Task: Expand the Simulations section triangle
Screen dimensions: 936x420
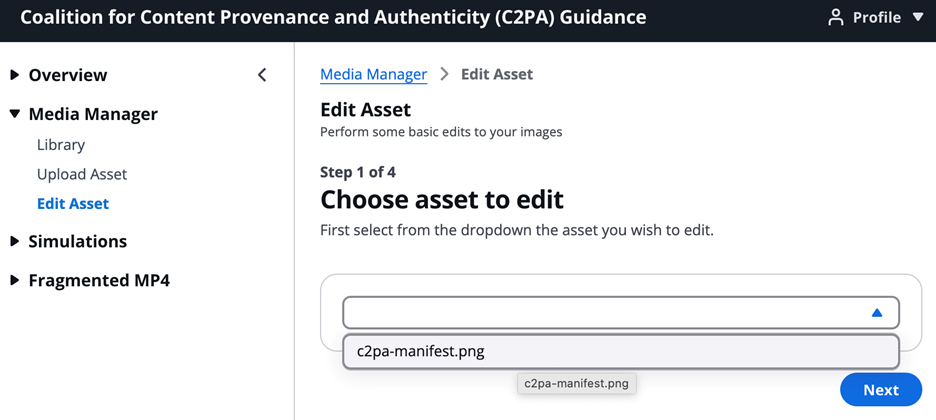Action: [14, 241]
